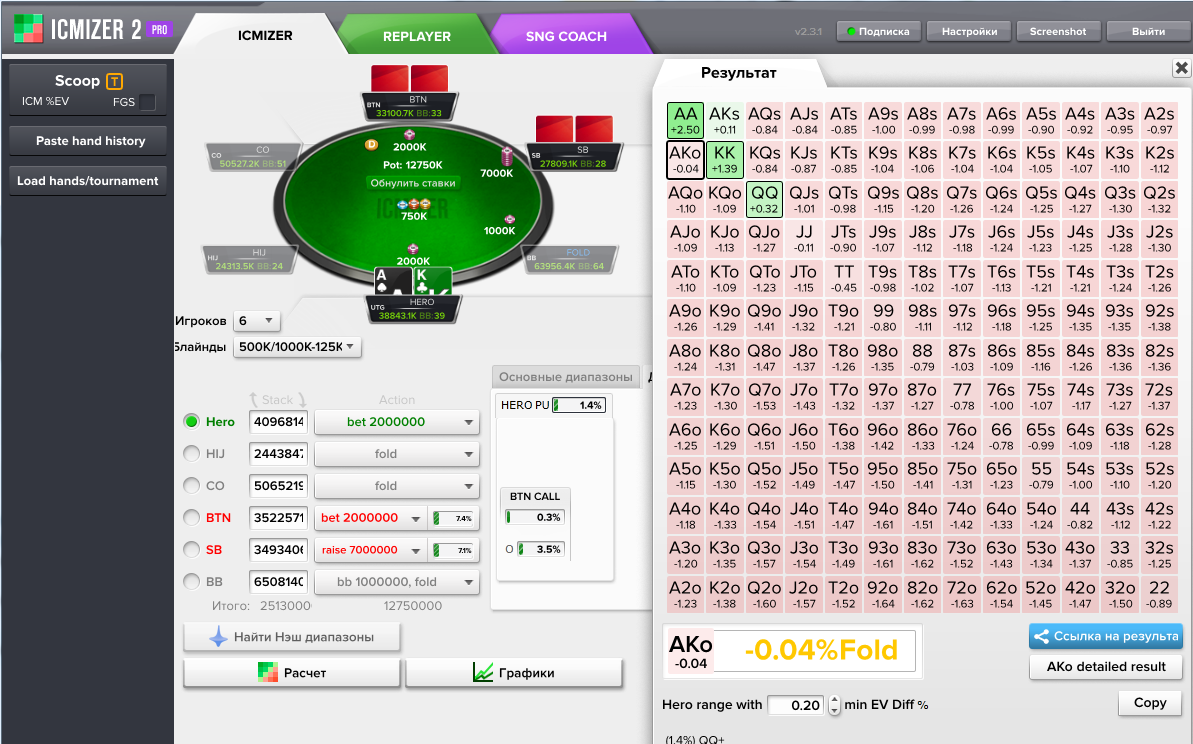
Task: Open CO fold action dropdown
Action: click(x=396, y=486)
